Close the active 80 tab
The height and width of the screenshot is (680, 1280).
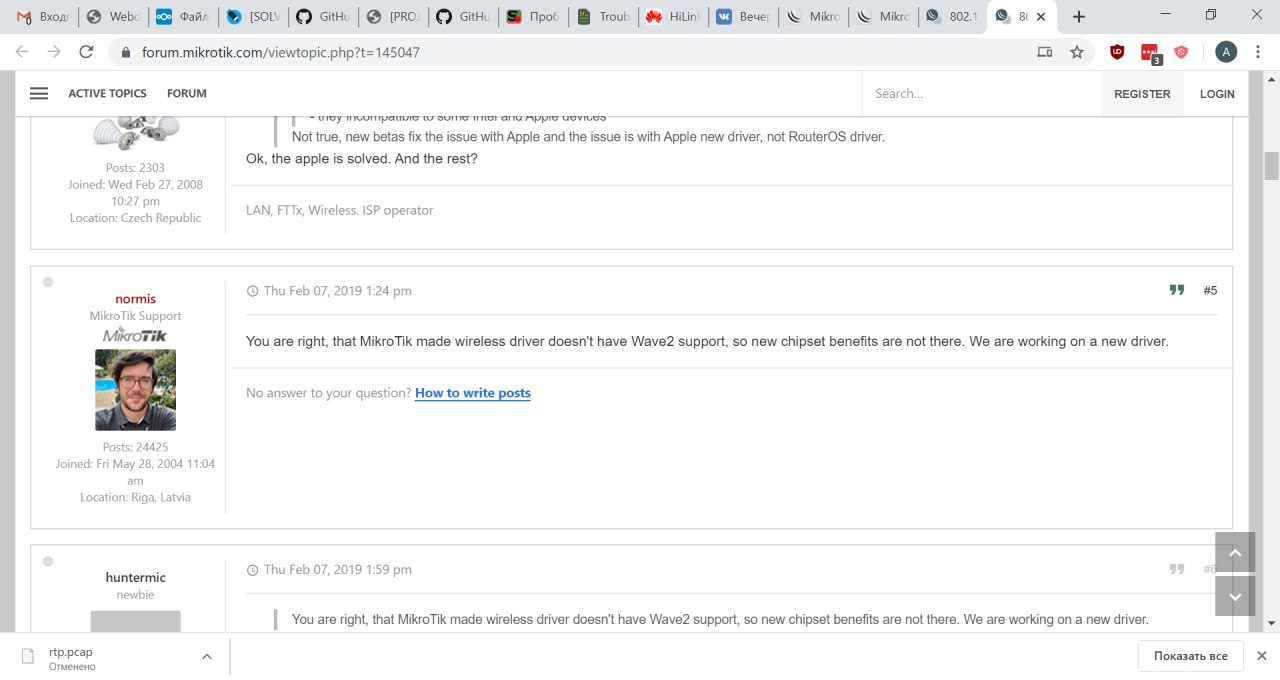1041,16
